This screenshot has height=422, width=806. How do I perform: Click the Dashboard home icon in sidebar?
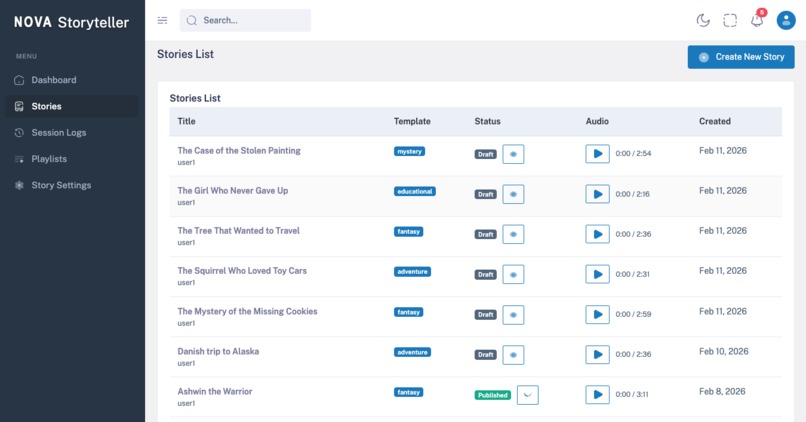19,80
